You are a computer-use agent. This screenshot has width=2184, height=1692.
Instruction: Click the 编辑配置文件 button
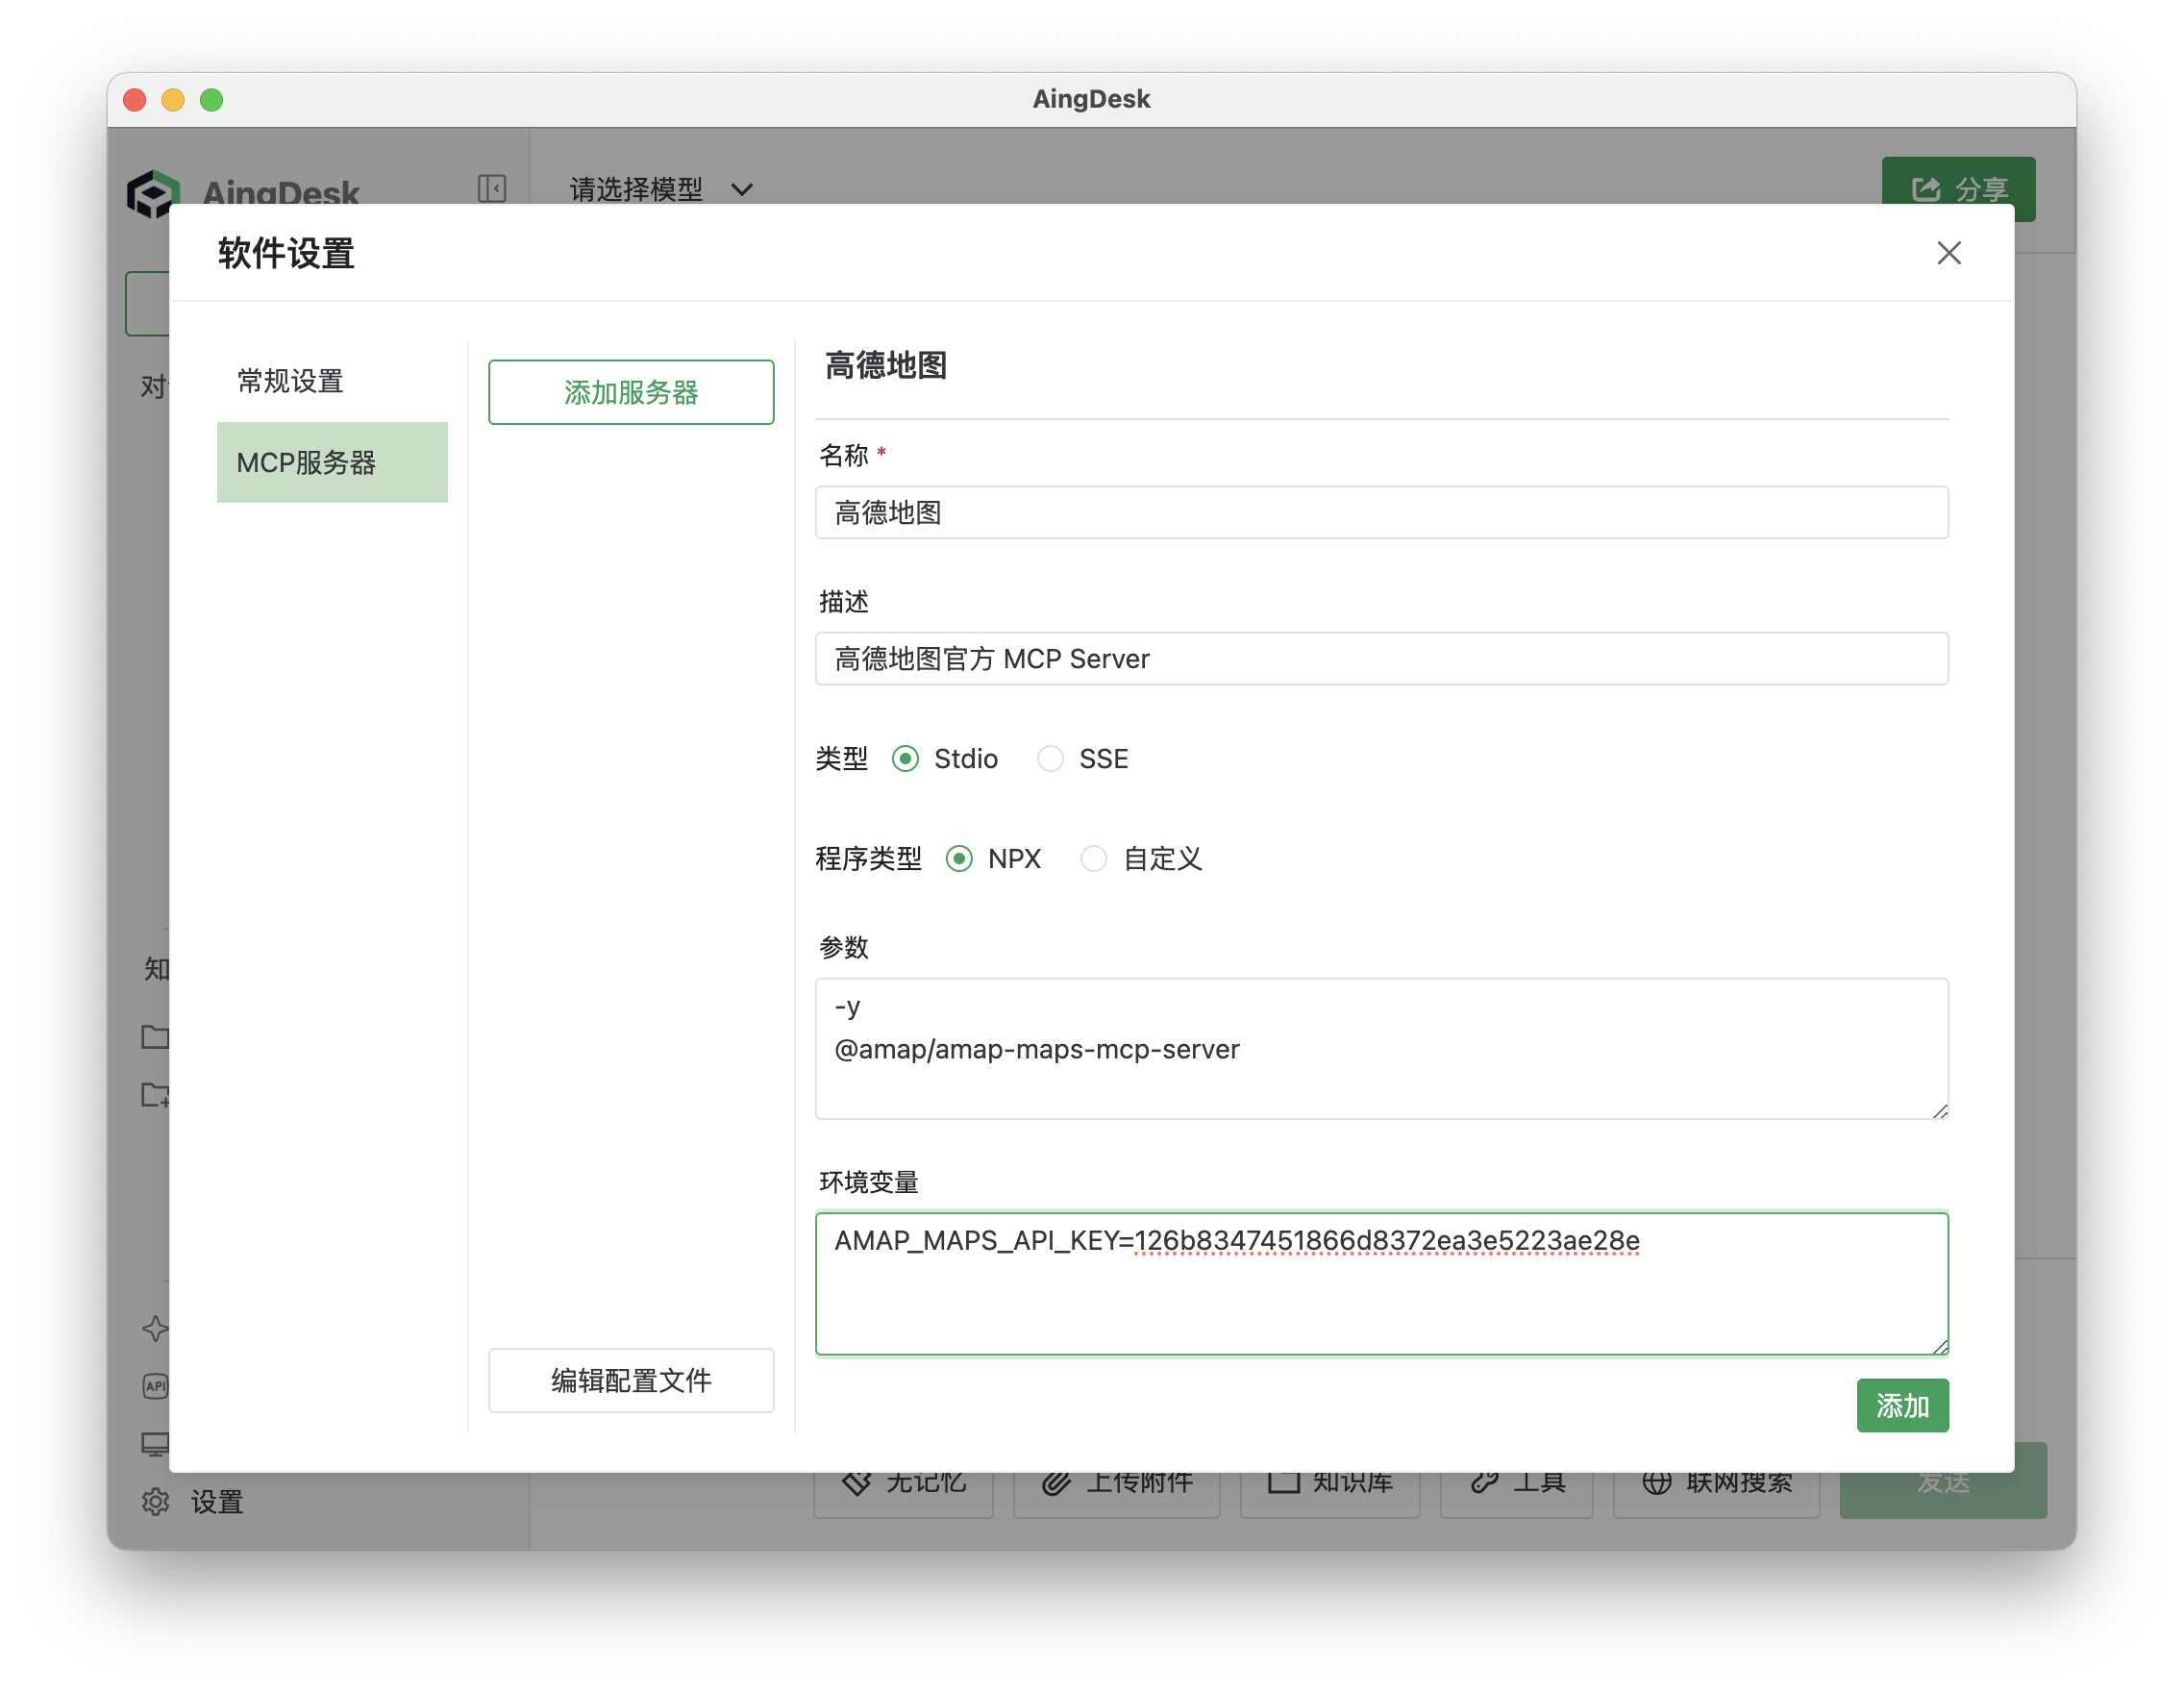tap(631, 1380)
